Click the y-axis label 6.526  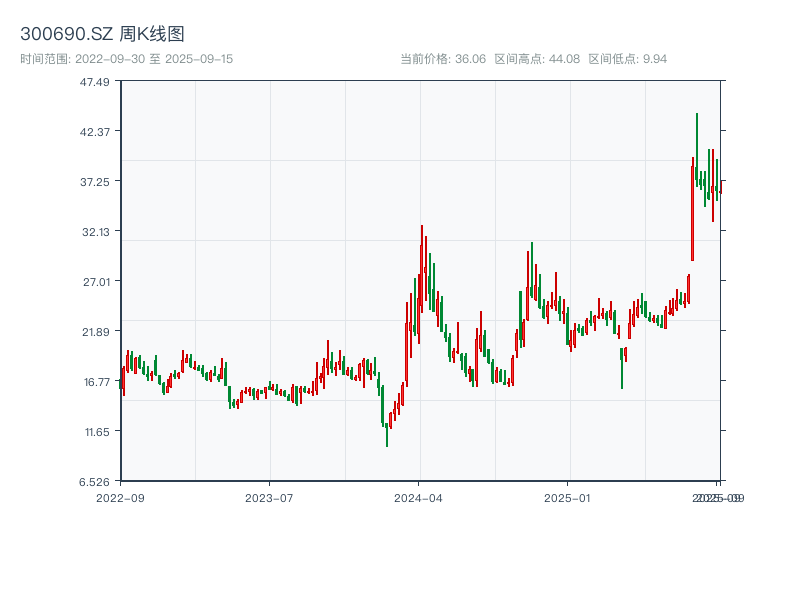(x=94, y=482)
